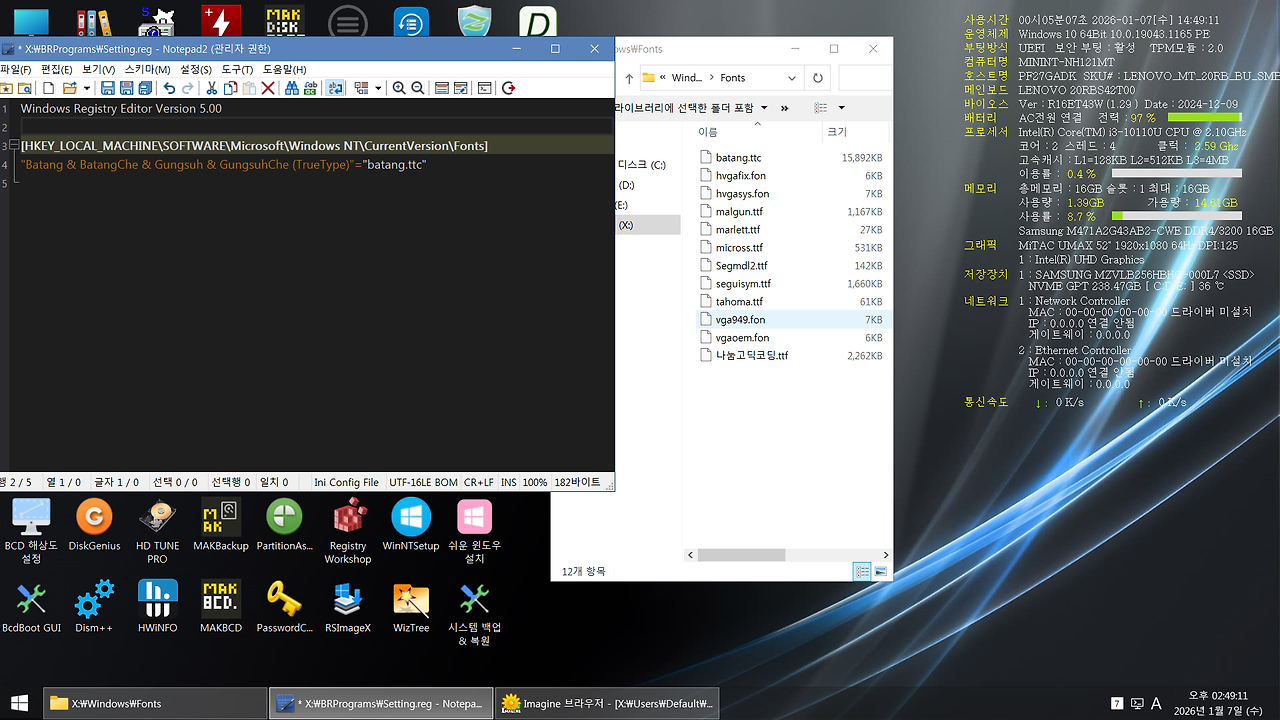Open the 도움말(H) menu
The image size is (1280, 720).
point(284,69)
